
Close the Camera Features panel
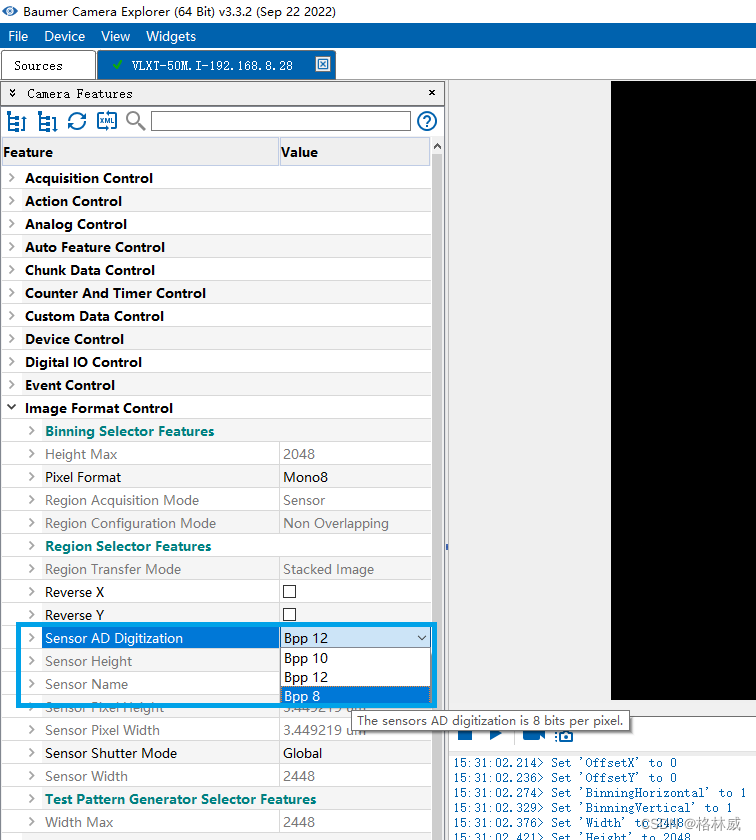[432, 93]
